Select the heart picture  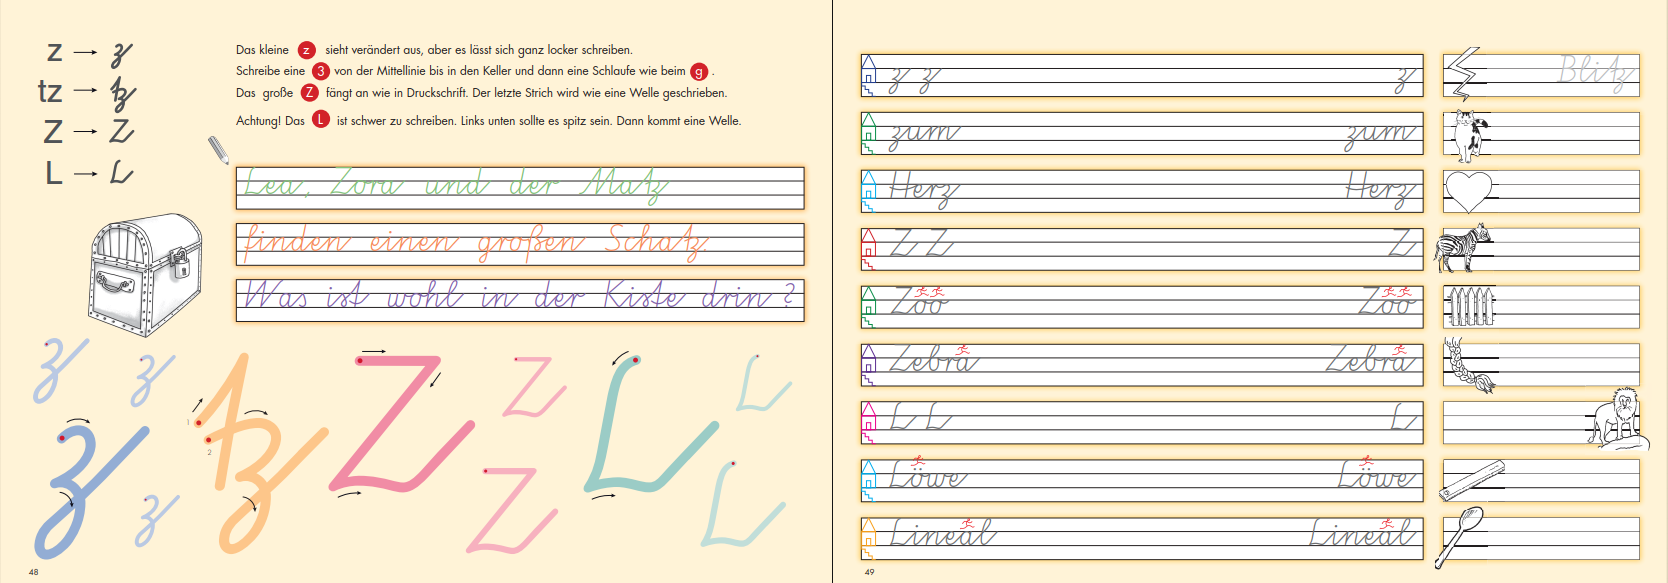coord(1468,191)
